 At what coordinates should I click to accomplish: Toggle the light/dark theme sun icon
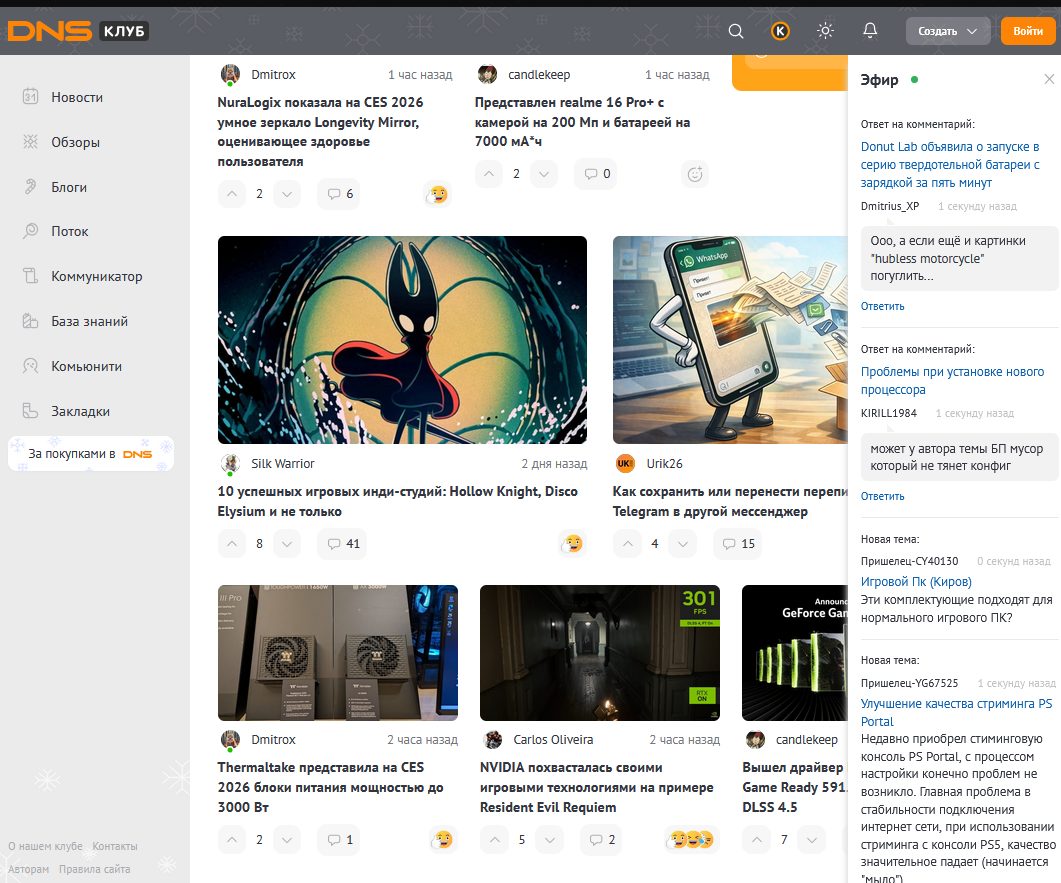[825, 31]
